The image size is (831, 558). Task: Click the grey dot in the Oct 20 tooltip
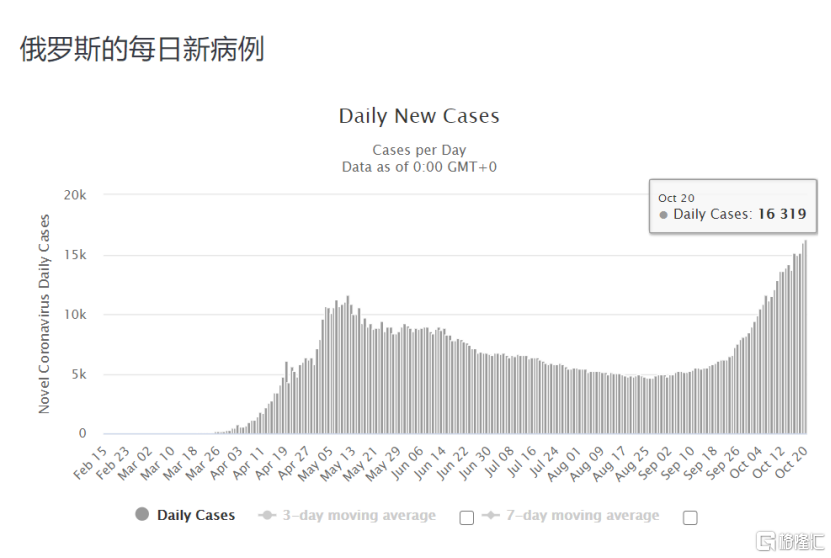point(663,215)
